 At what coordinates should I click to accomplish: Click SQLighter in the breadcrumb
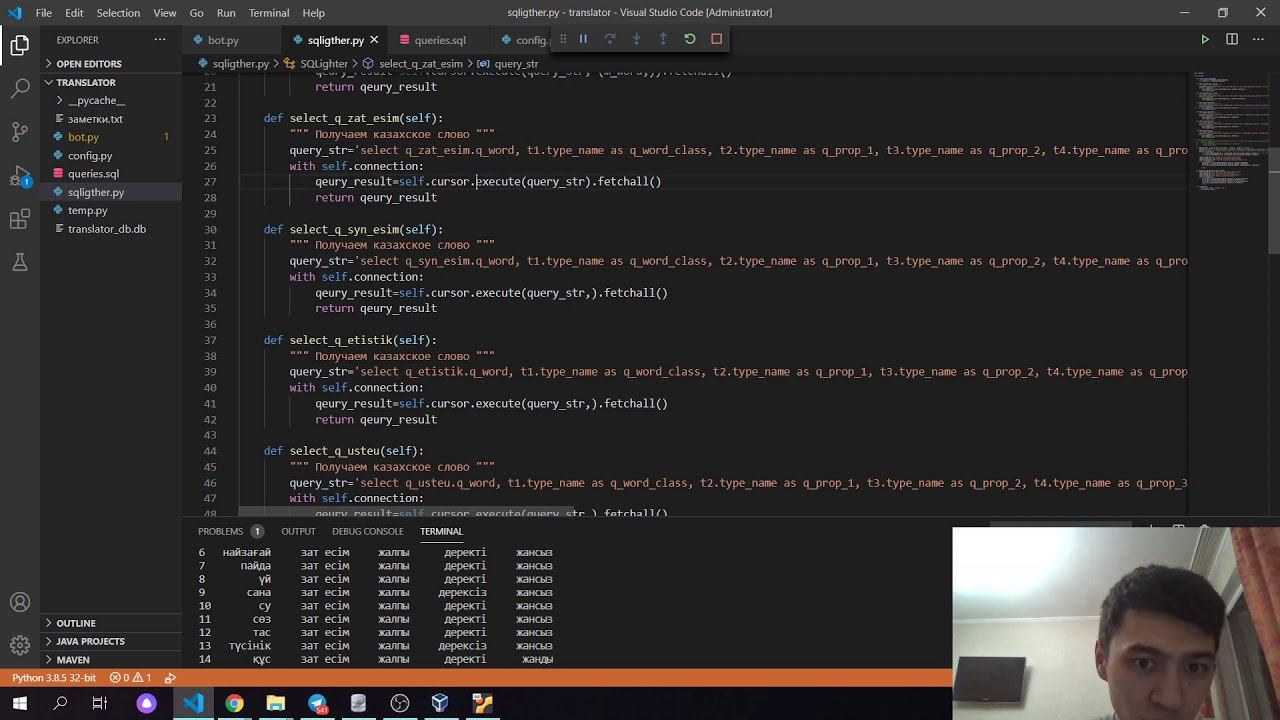[323, 64]
